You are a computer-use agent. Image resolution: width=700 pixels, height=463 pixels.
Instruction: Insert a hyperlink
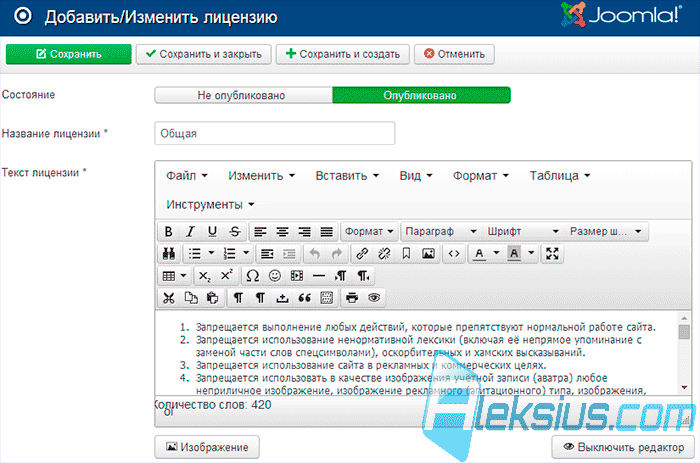click(x=362, y=254)
